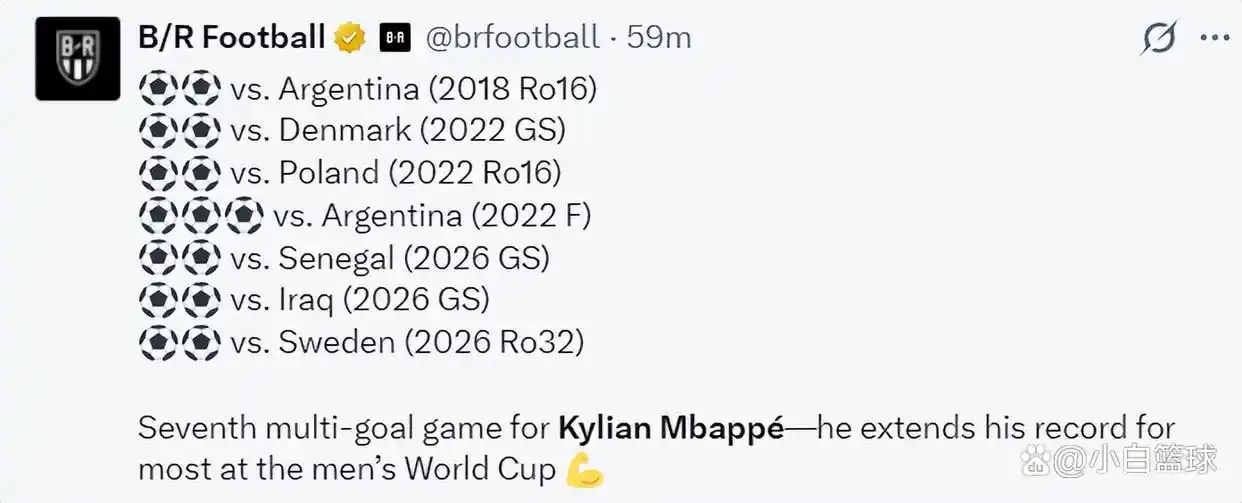
Task: Open the three-dot more options menu
Action: (x=1214, y=39)
